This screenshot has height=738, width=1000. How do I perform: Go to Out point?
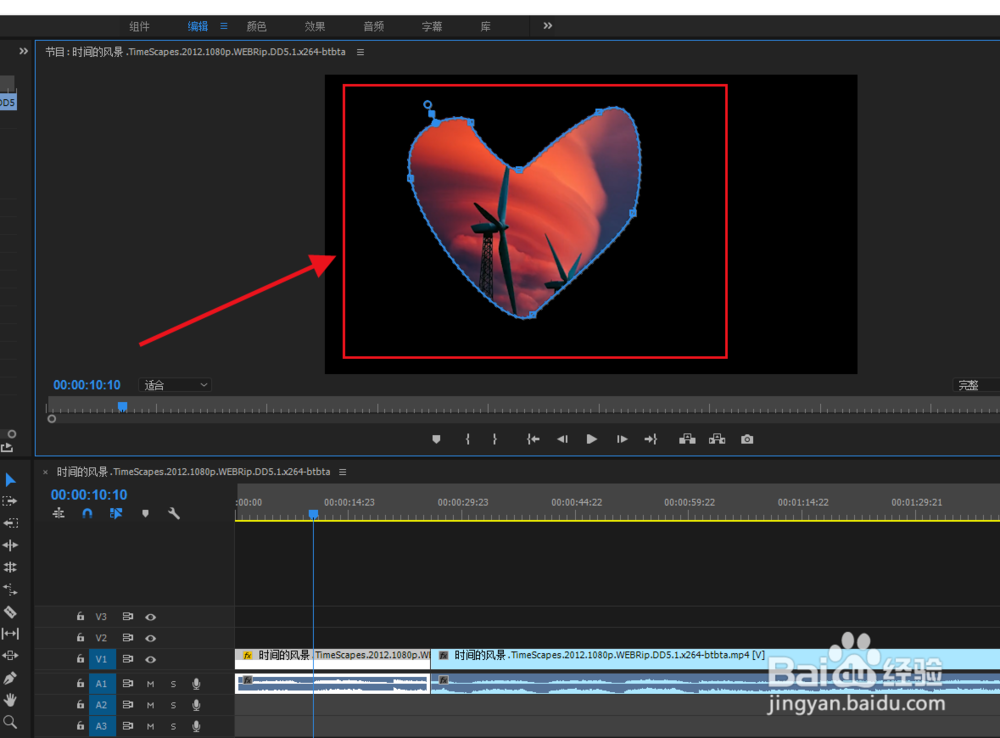tap(651, 439)
